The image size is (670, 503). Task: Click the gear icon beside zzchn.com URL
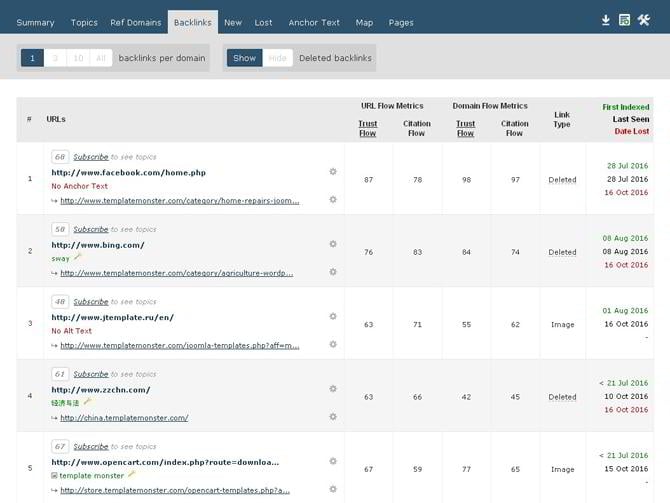(333, 389)
